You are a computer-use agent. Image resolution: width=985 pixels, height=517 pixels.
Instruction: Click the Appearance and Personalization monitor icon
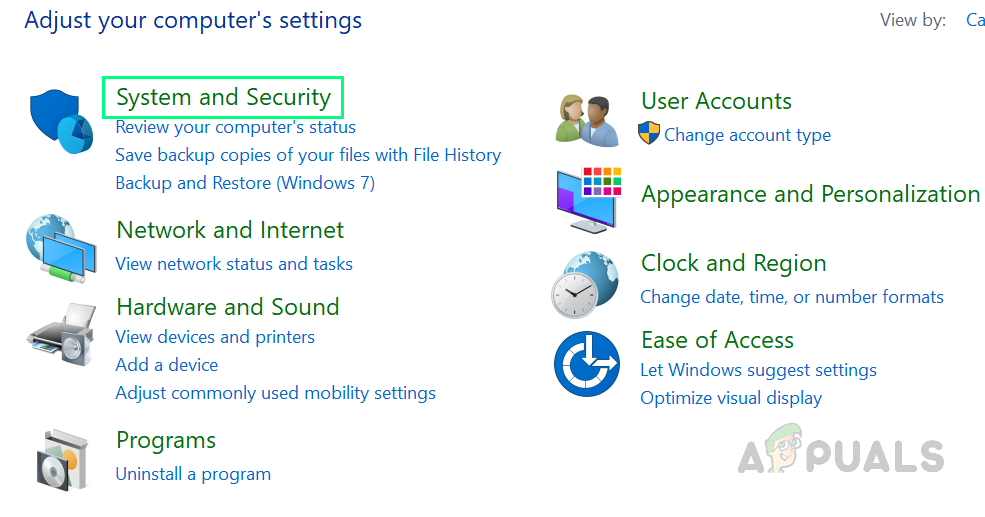click(588, 197)
